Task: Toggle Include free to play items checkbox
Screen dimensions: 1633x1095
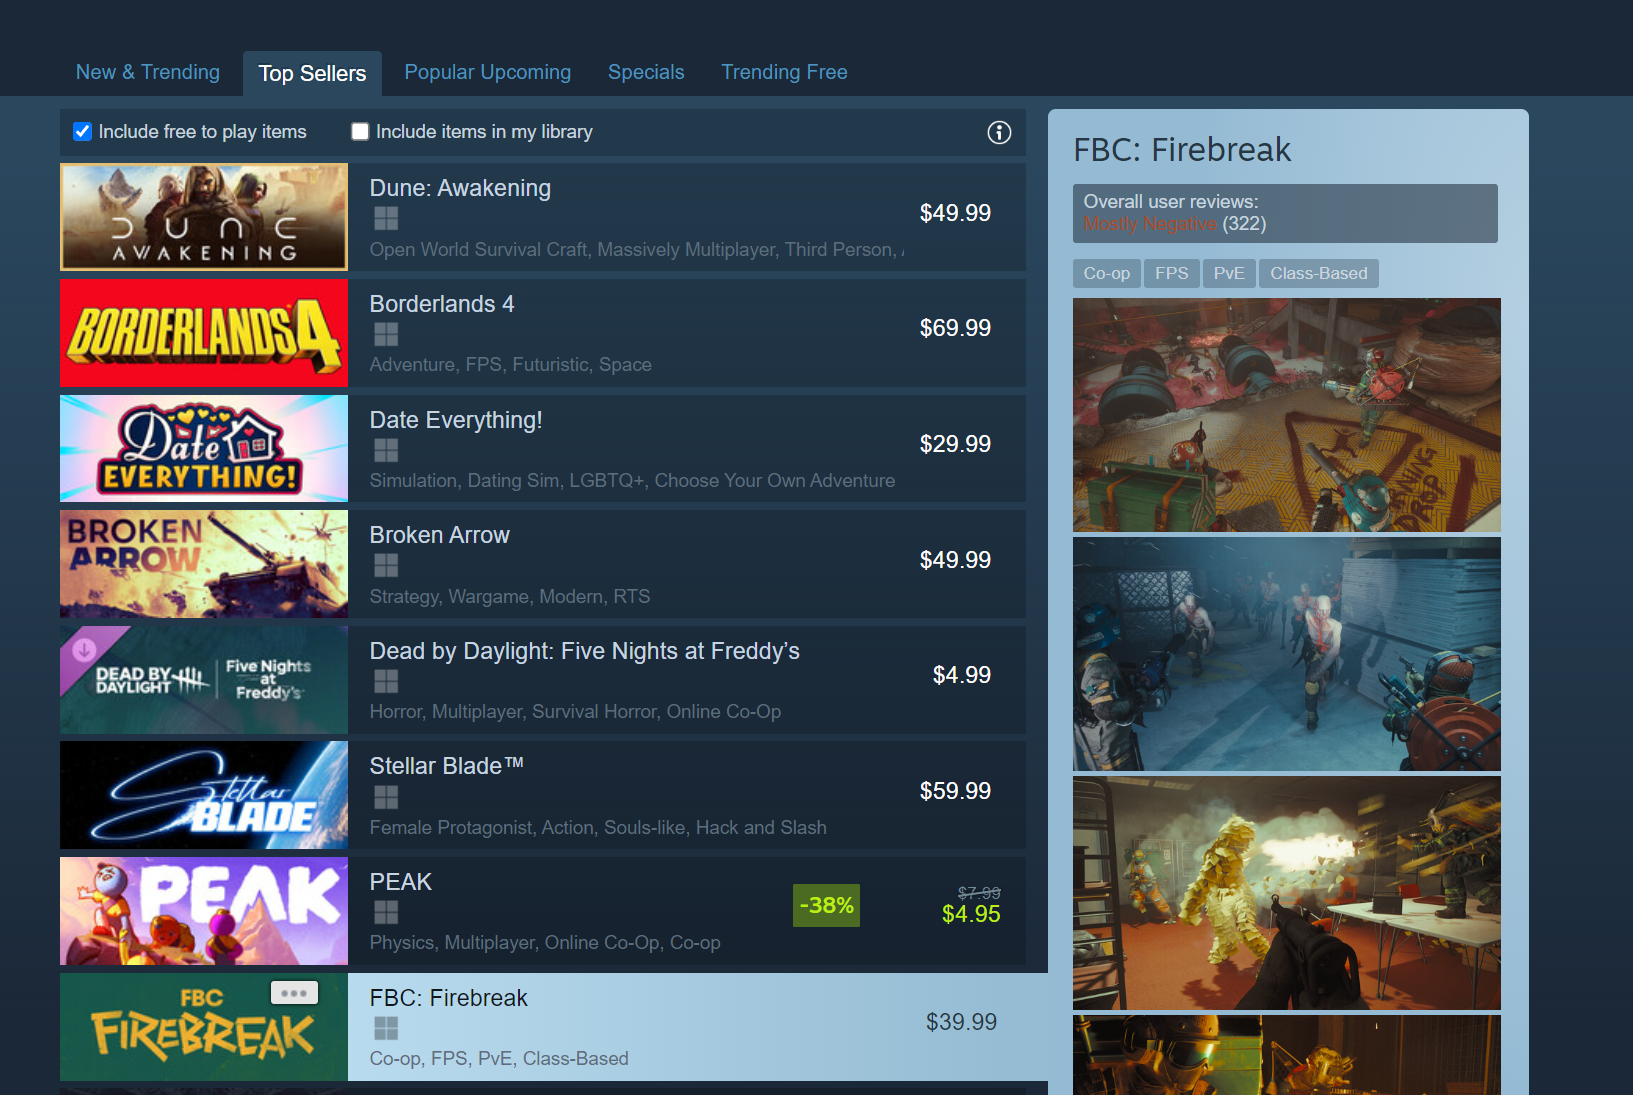Action: click(83, 132)
